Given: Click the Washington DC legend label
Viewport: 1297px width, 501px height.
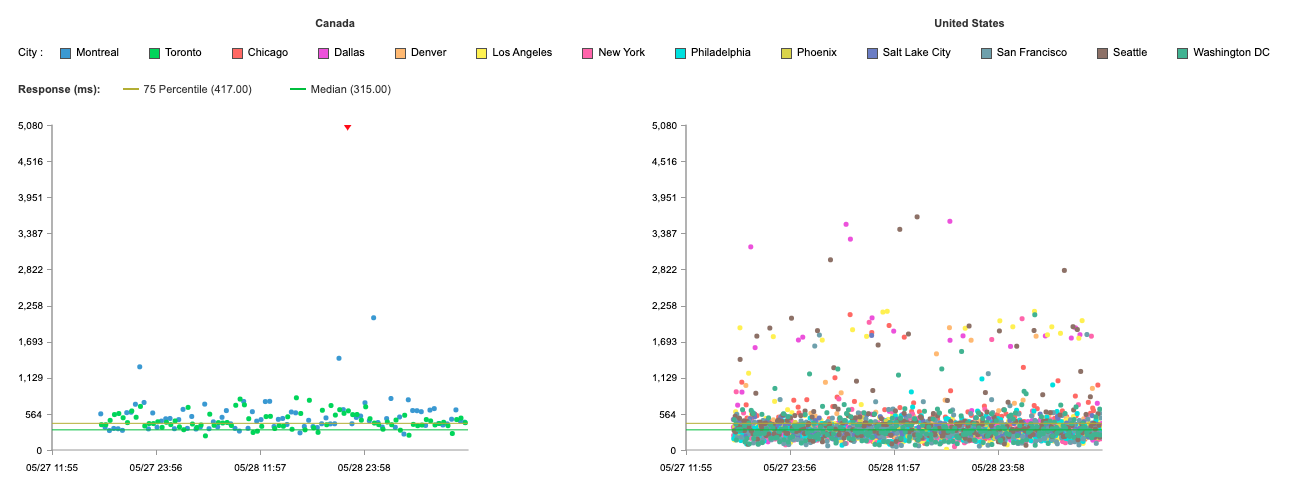Looking at the screenshot, I should point(1231,53).
